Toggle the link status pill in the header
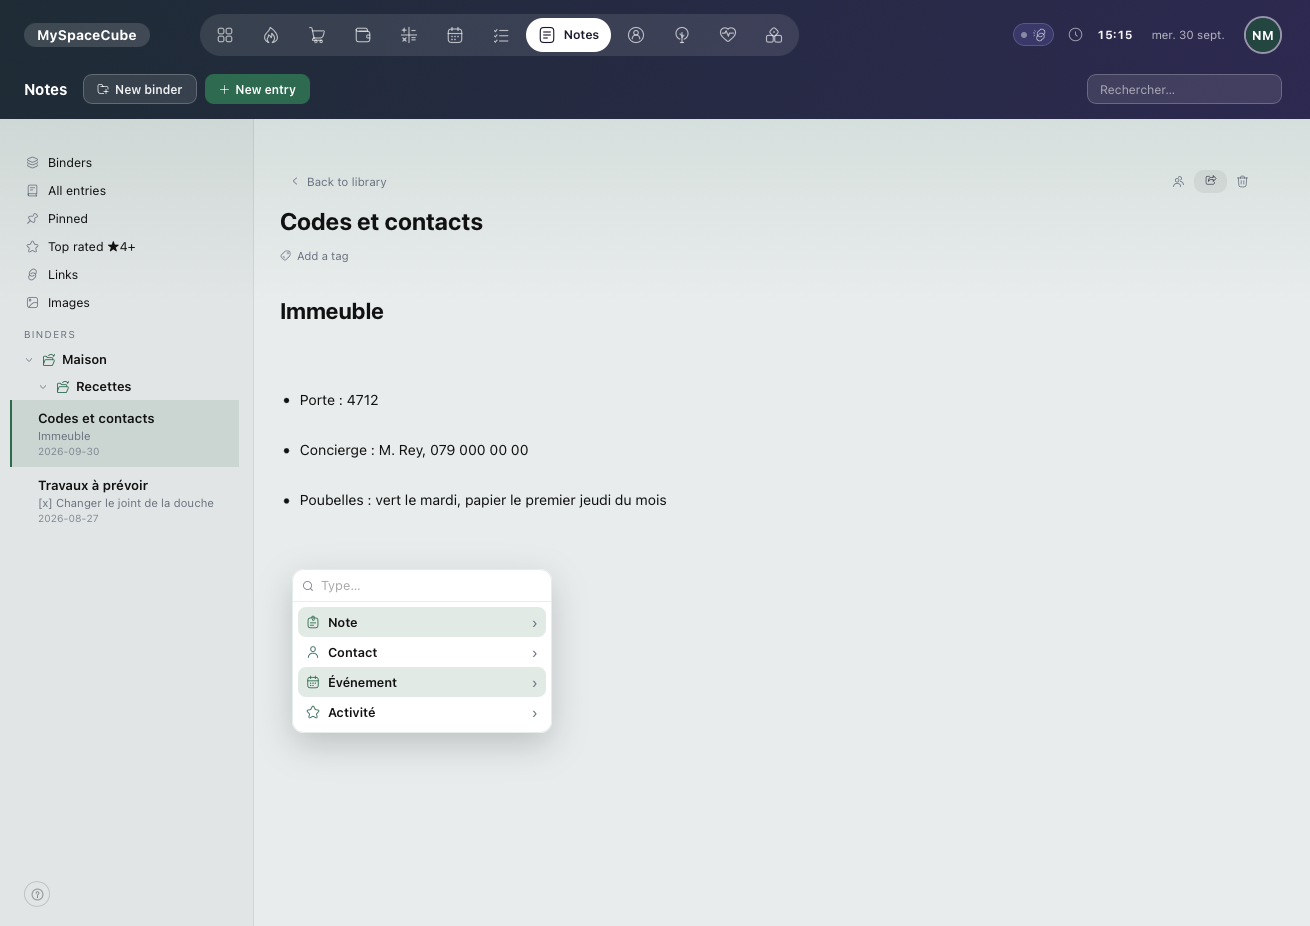The image size is (1310, 926). (x=1033, y=35)
